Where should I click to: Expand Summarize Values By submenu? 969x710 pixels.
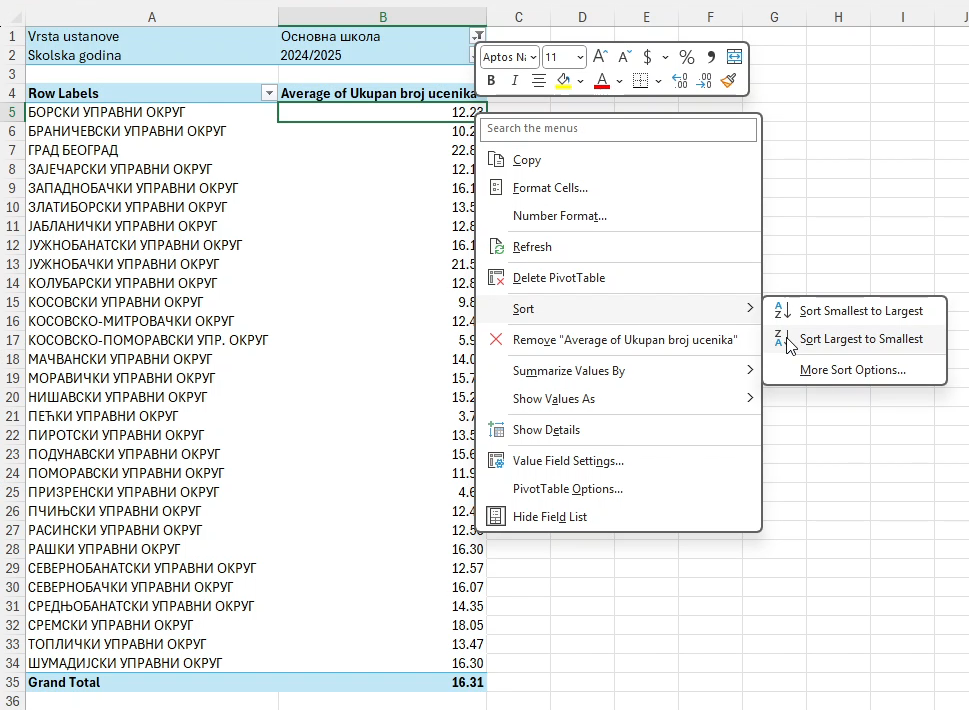620,370
